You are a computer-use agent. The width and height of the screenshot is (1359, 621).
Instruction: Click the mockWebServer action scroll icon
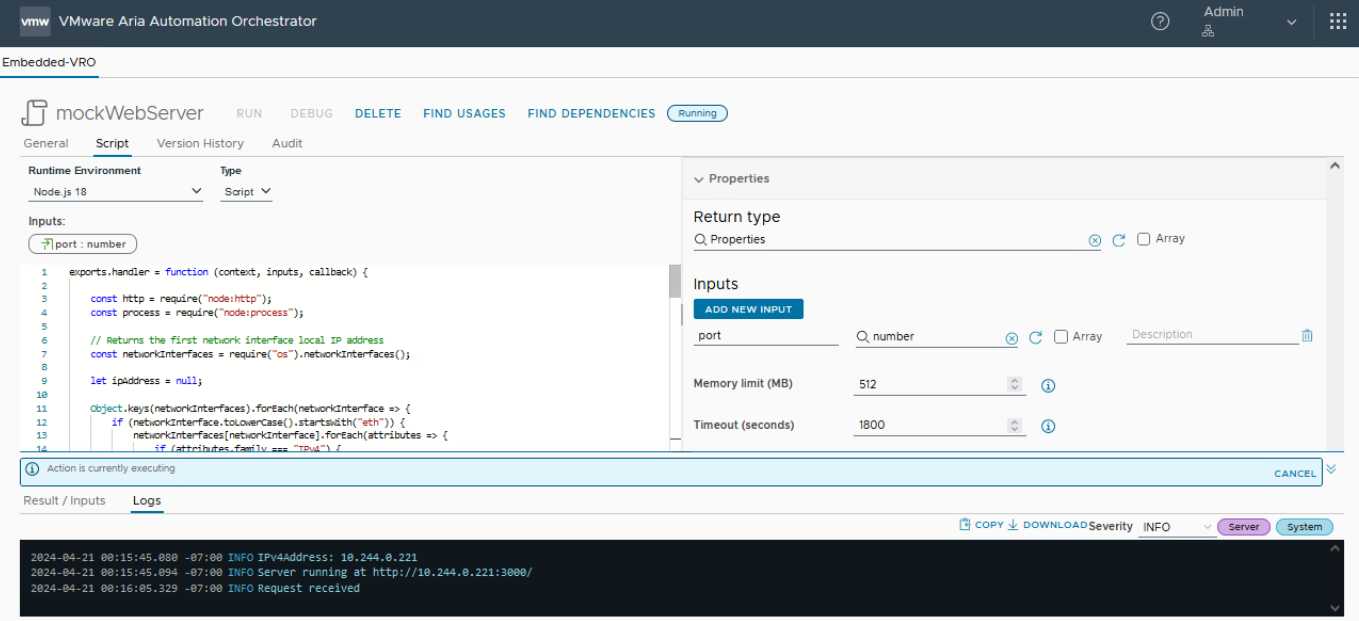point(34,113)
